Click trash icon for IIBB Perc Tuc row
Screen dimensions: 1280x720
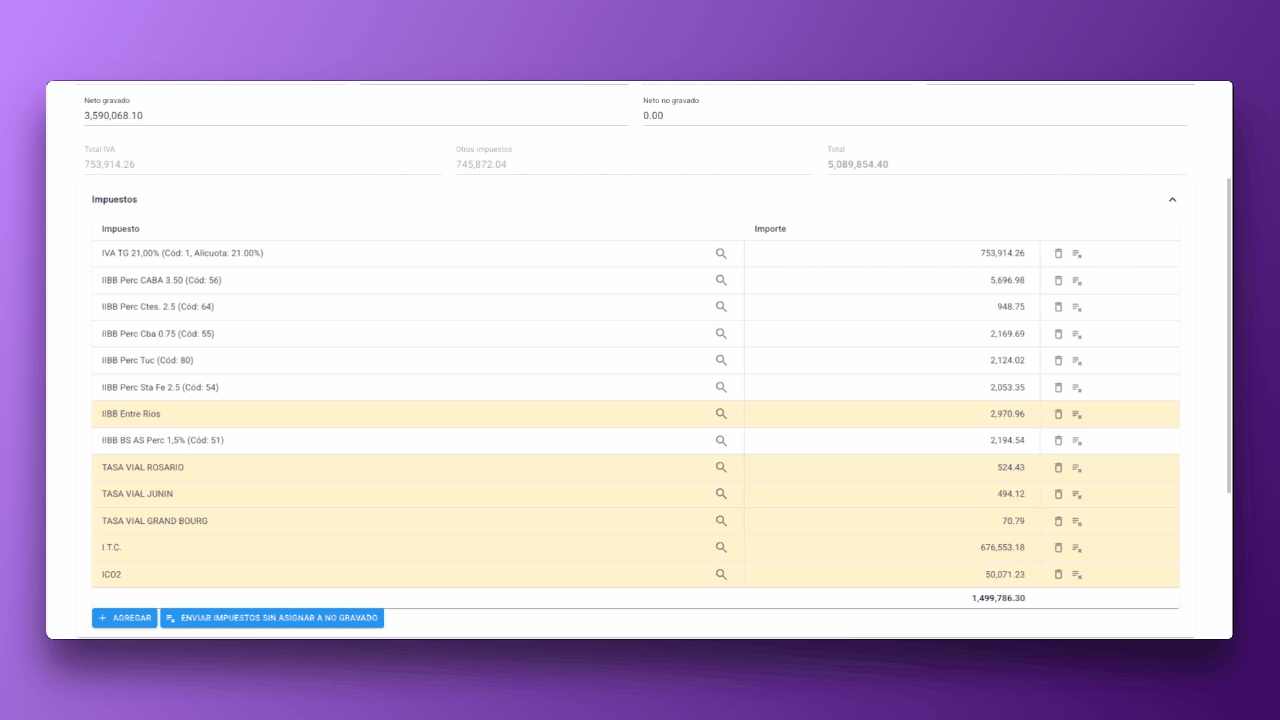click(x=1058, y=361)
